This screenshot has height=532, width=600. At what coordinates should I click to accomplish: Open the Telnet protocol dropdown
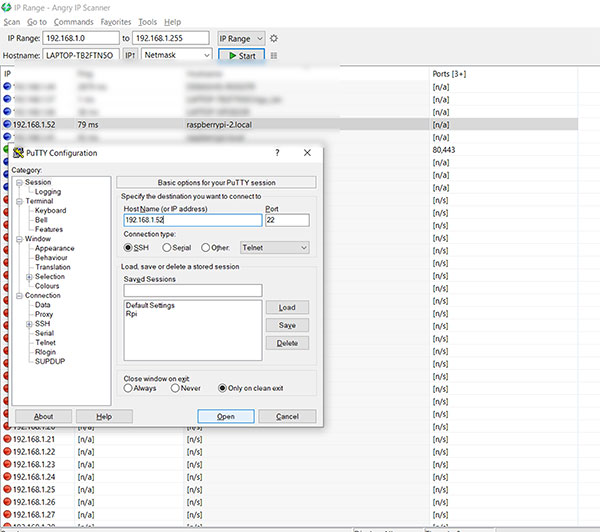point(274,248)
